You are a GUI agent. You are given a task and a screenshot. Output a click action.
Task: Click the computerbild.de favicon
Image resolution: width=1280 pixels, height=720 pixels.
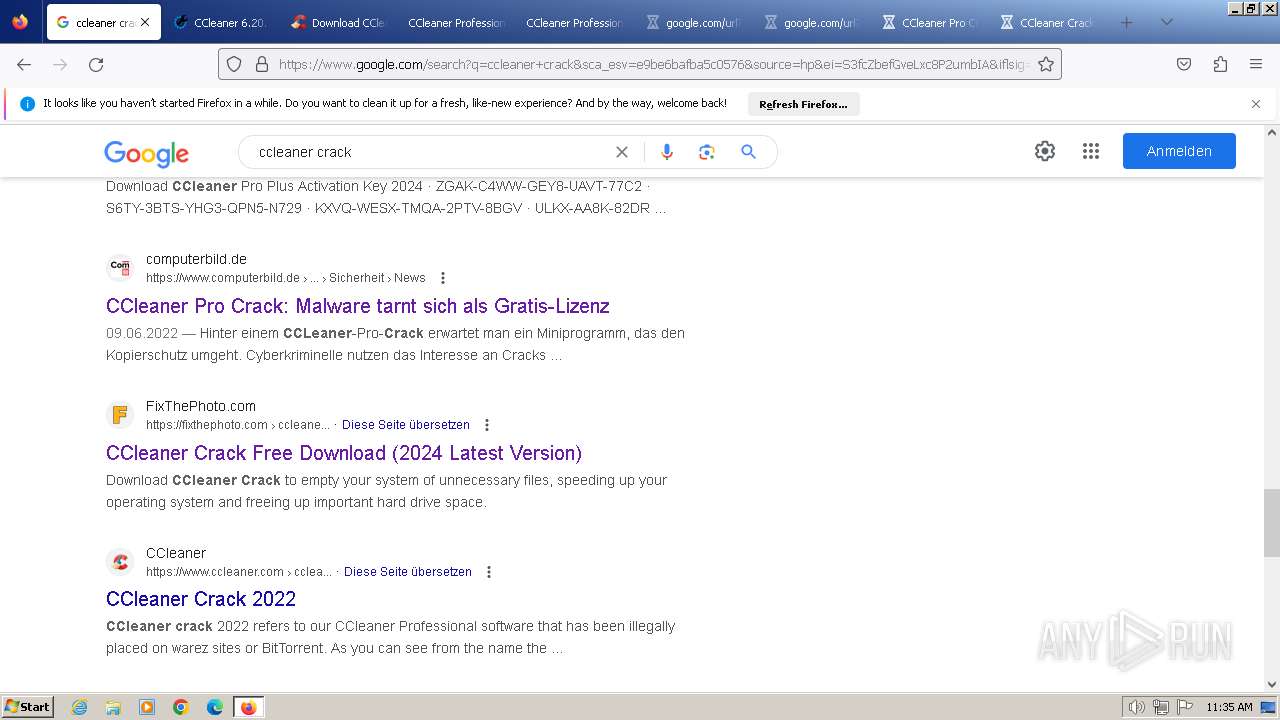[x=120, y=267]
